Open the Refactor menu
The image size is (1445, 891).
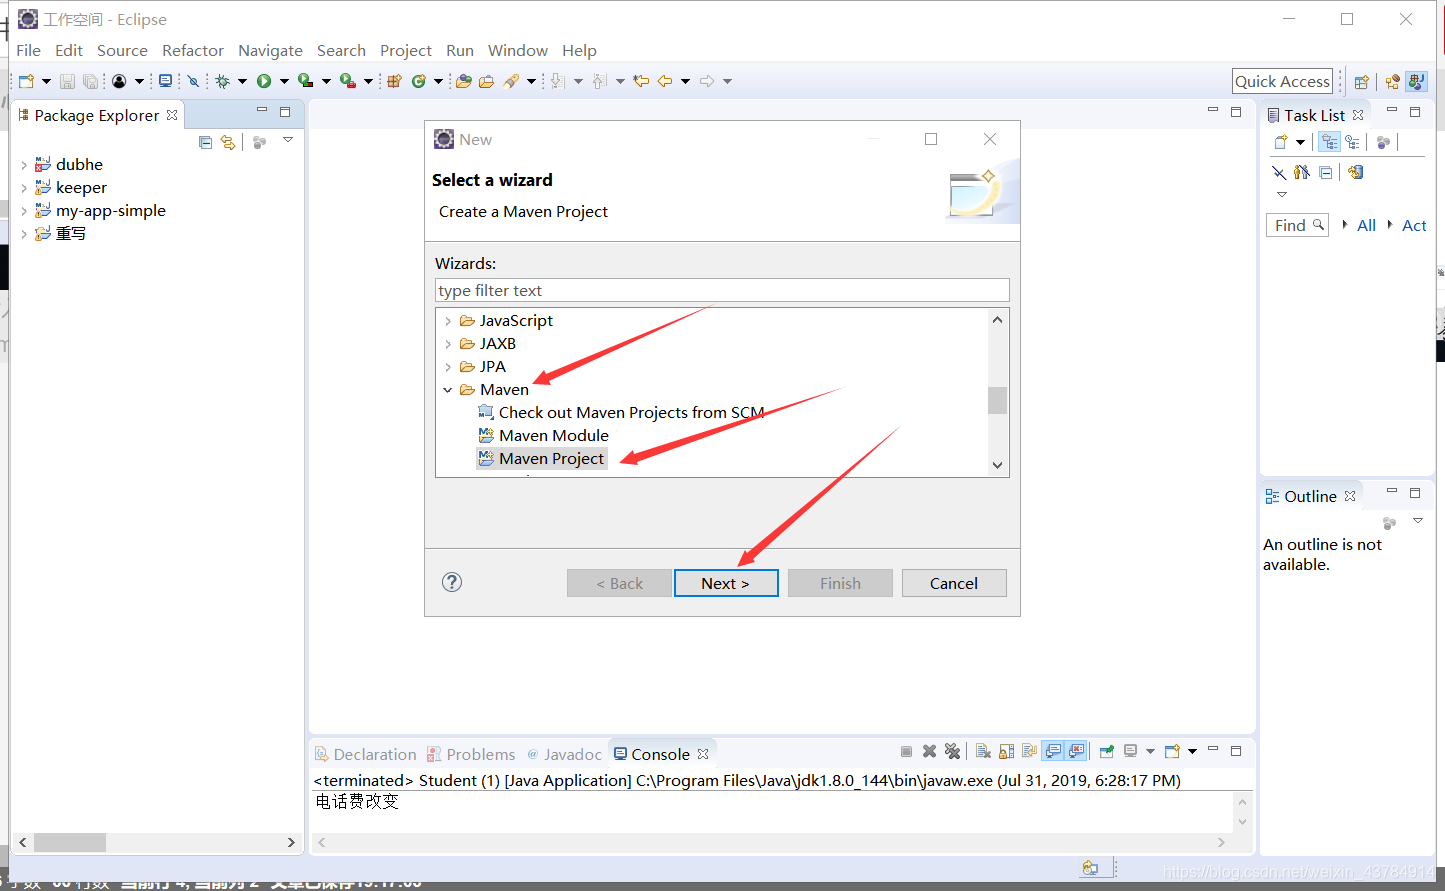tap(193, 50)
